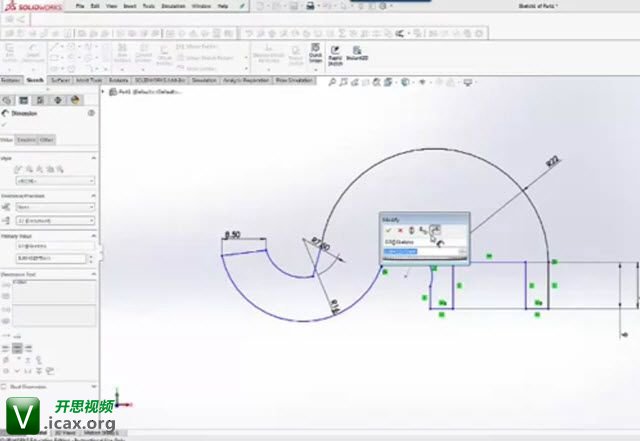Open the PropertyManager tab
Viewport: 640px width, 441px height.
[x=24, y=100]
